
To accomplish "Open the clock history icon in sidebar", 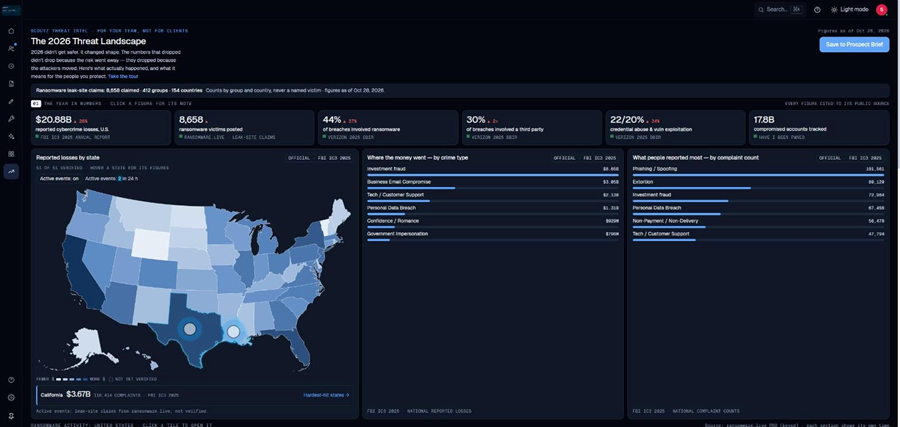I will (x=11, y=66).
